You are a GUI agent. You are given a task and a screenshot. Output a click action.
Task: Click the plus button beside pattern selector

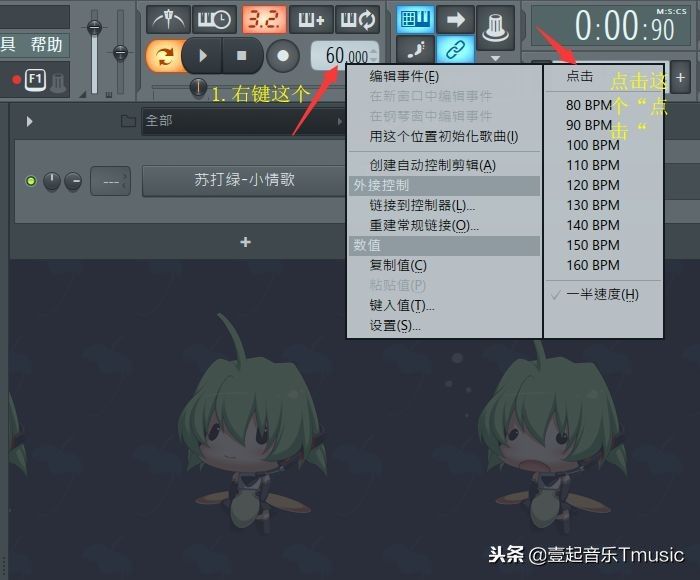point(680,77)
